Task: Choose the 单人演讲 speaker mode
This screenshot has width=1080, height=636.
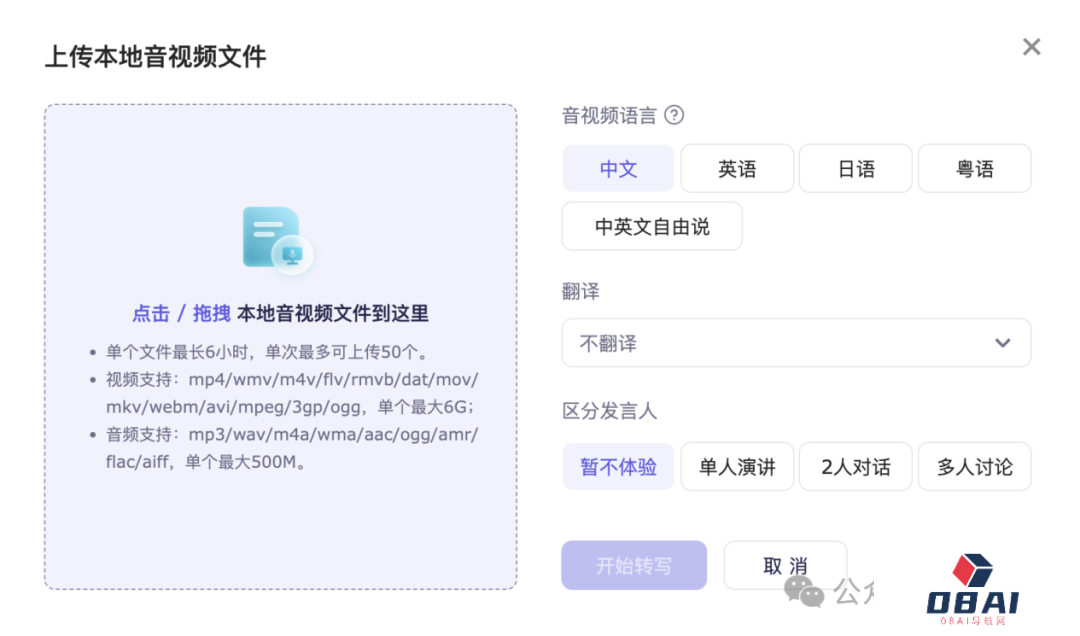Action: (x=737, y=467)
